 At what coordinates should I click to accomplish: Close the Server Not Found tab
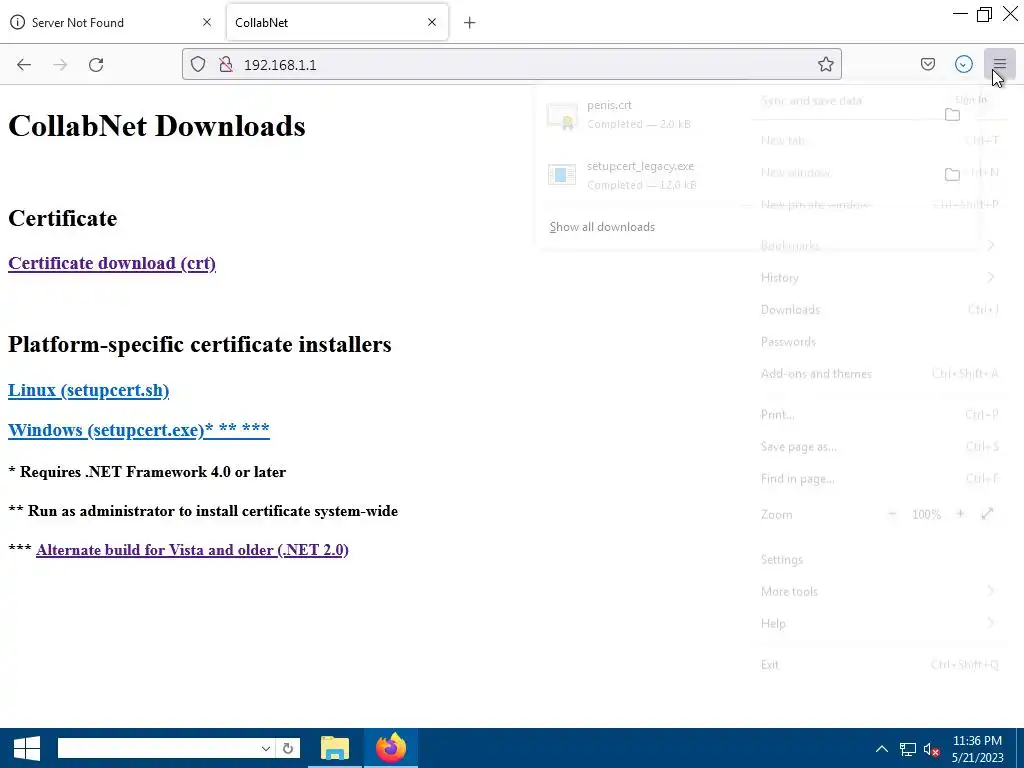click(207, 22)
